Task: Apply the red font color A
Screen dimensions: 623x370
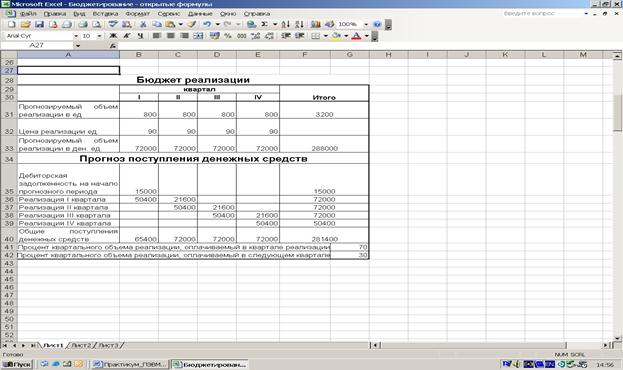Action: tap(356, 36)
